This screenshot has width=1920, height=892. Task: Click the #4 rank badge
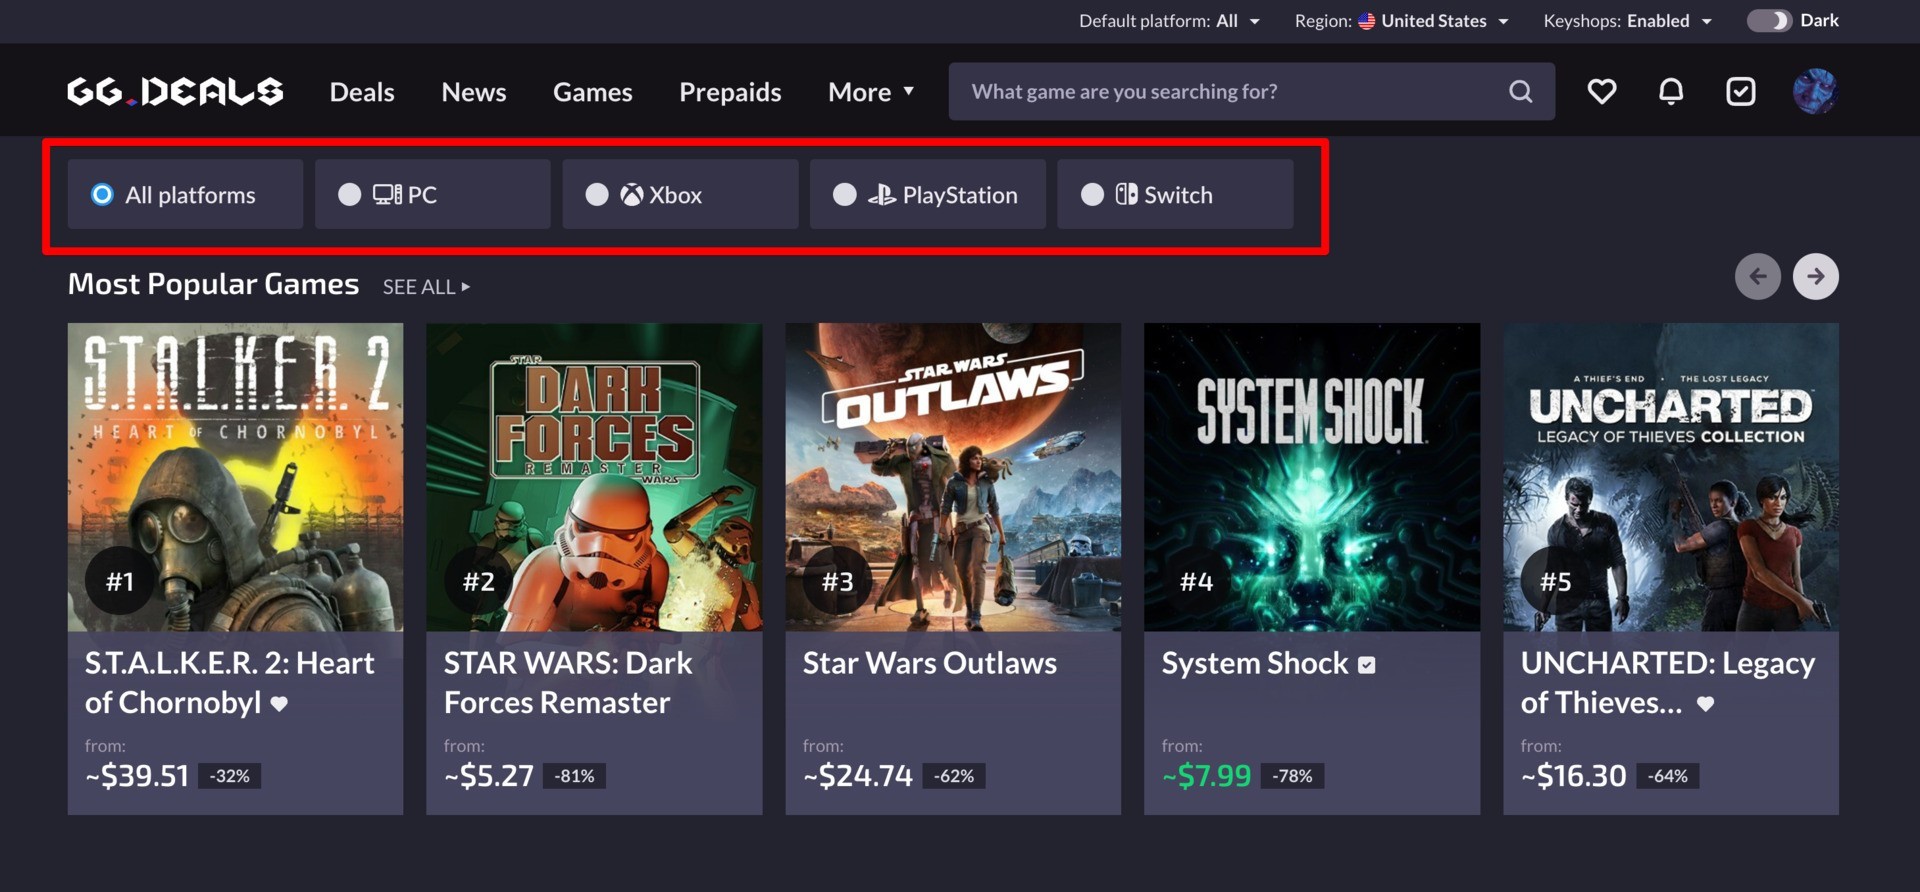coord(1197,581)
